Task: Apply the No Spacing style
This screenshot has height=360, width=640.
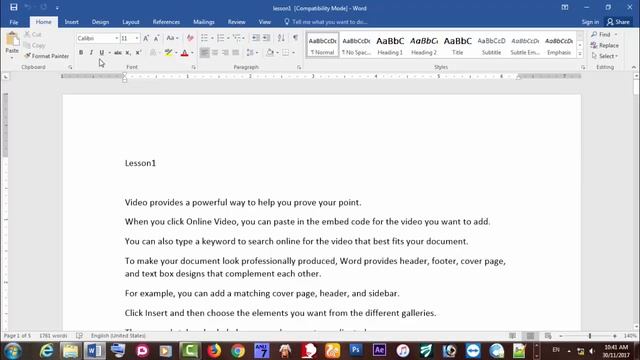Action: [x=356, y=45]
